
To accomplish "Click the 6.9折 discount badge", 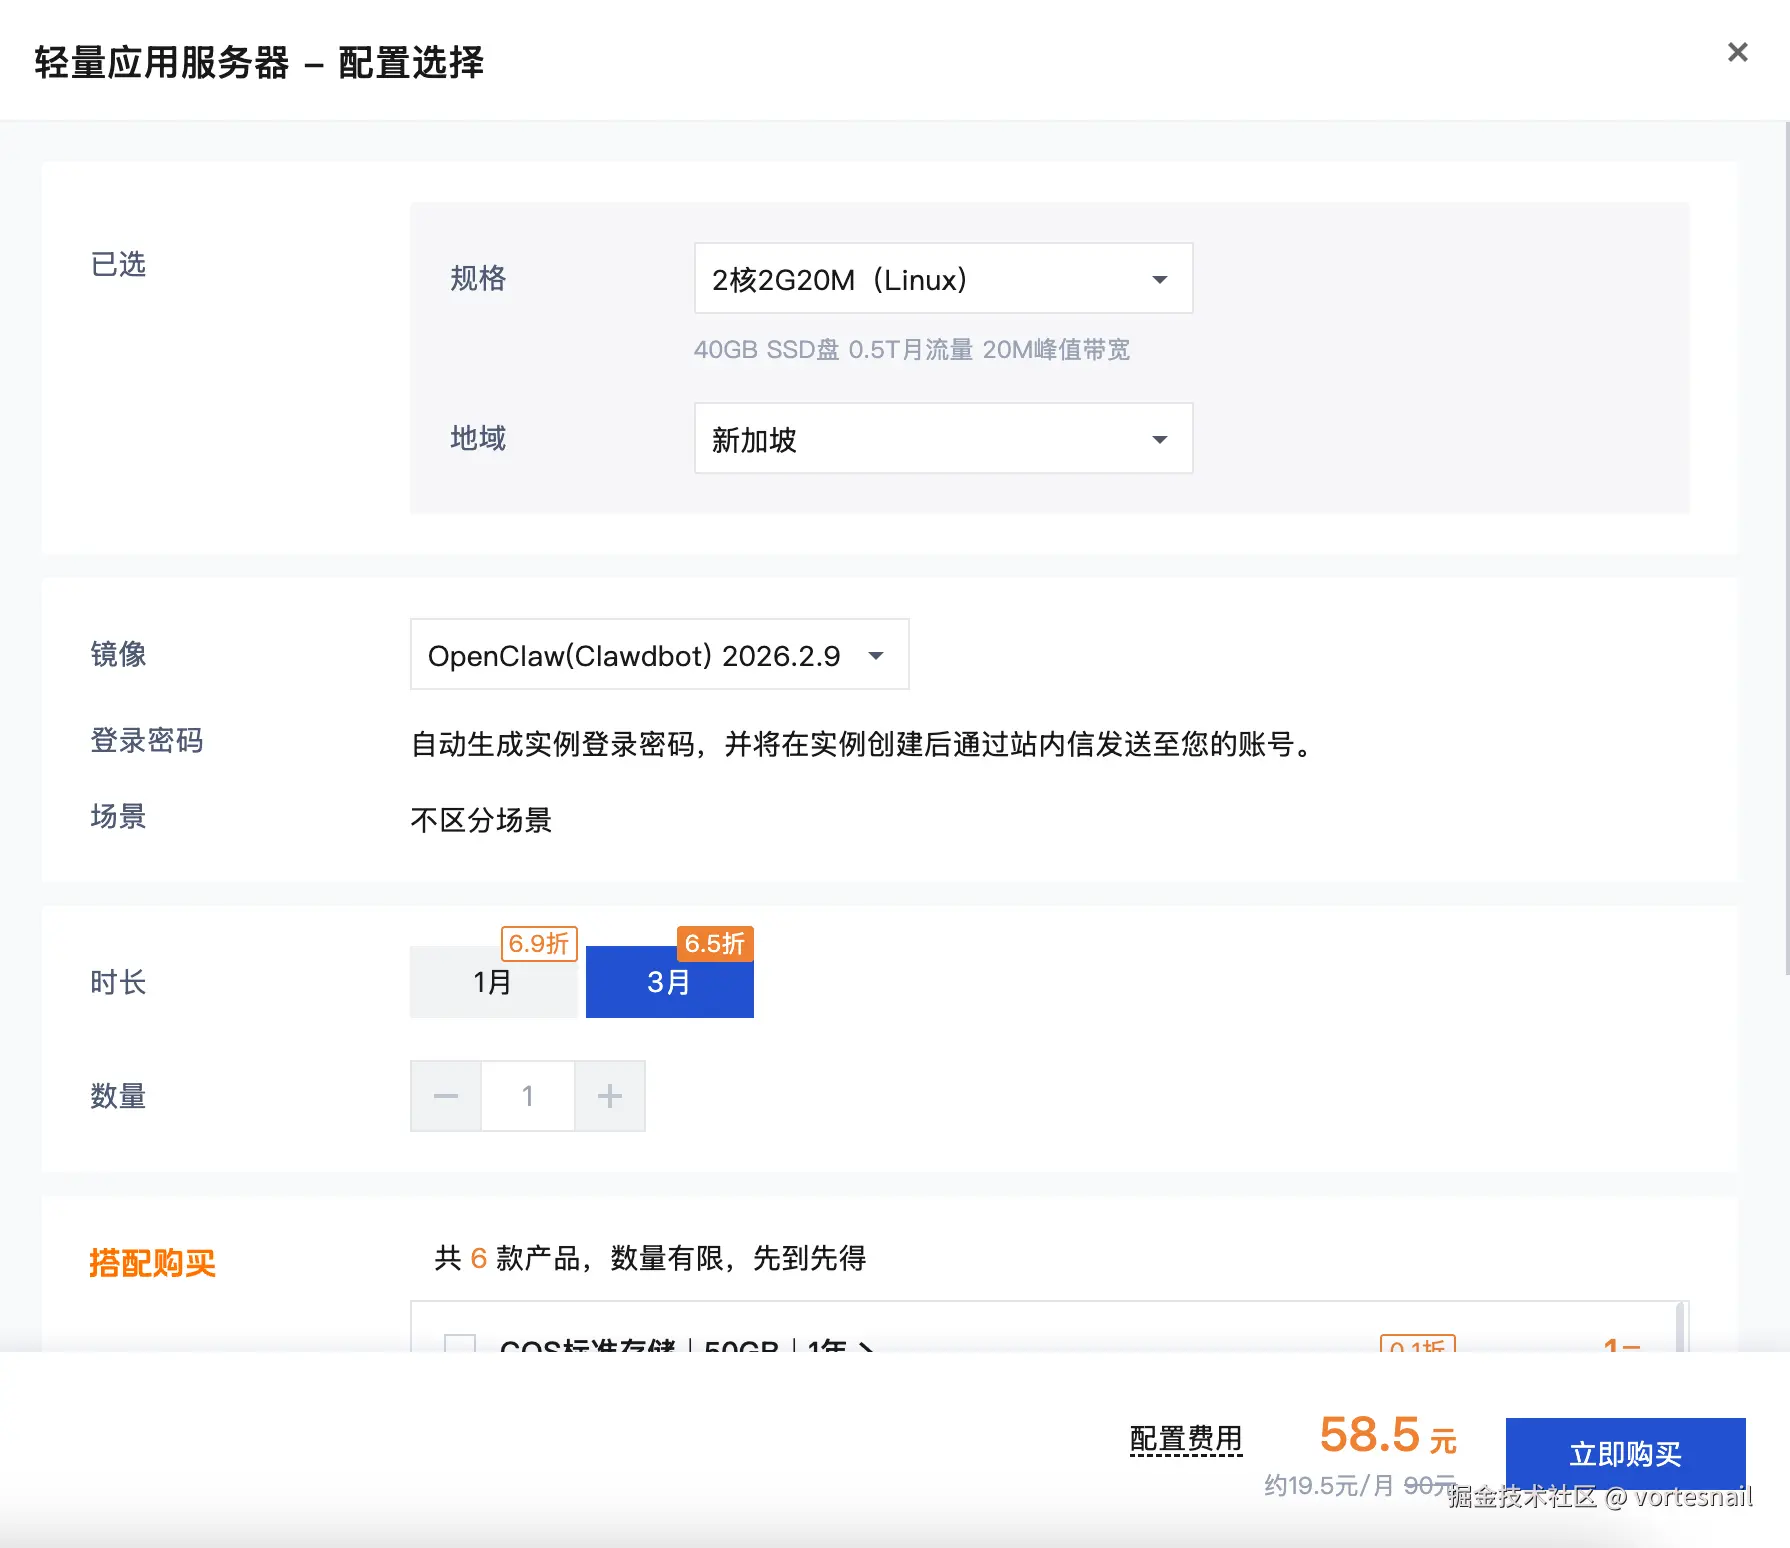I will click(538, 943).
